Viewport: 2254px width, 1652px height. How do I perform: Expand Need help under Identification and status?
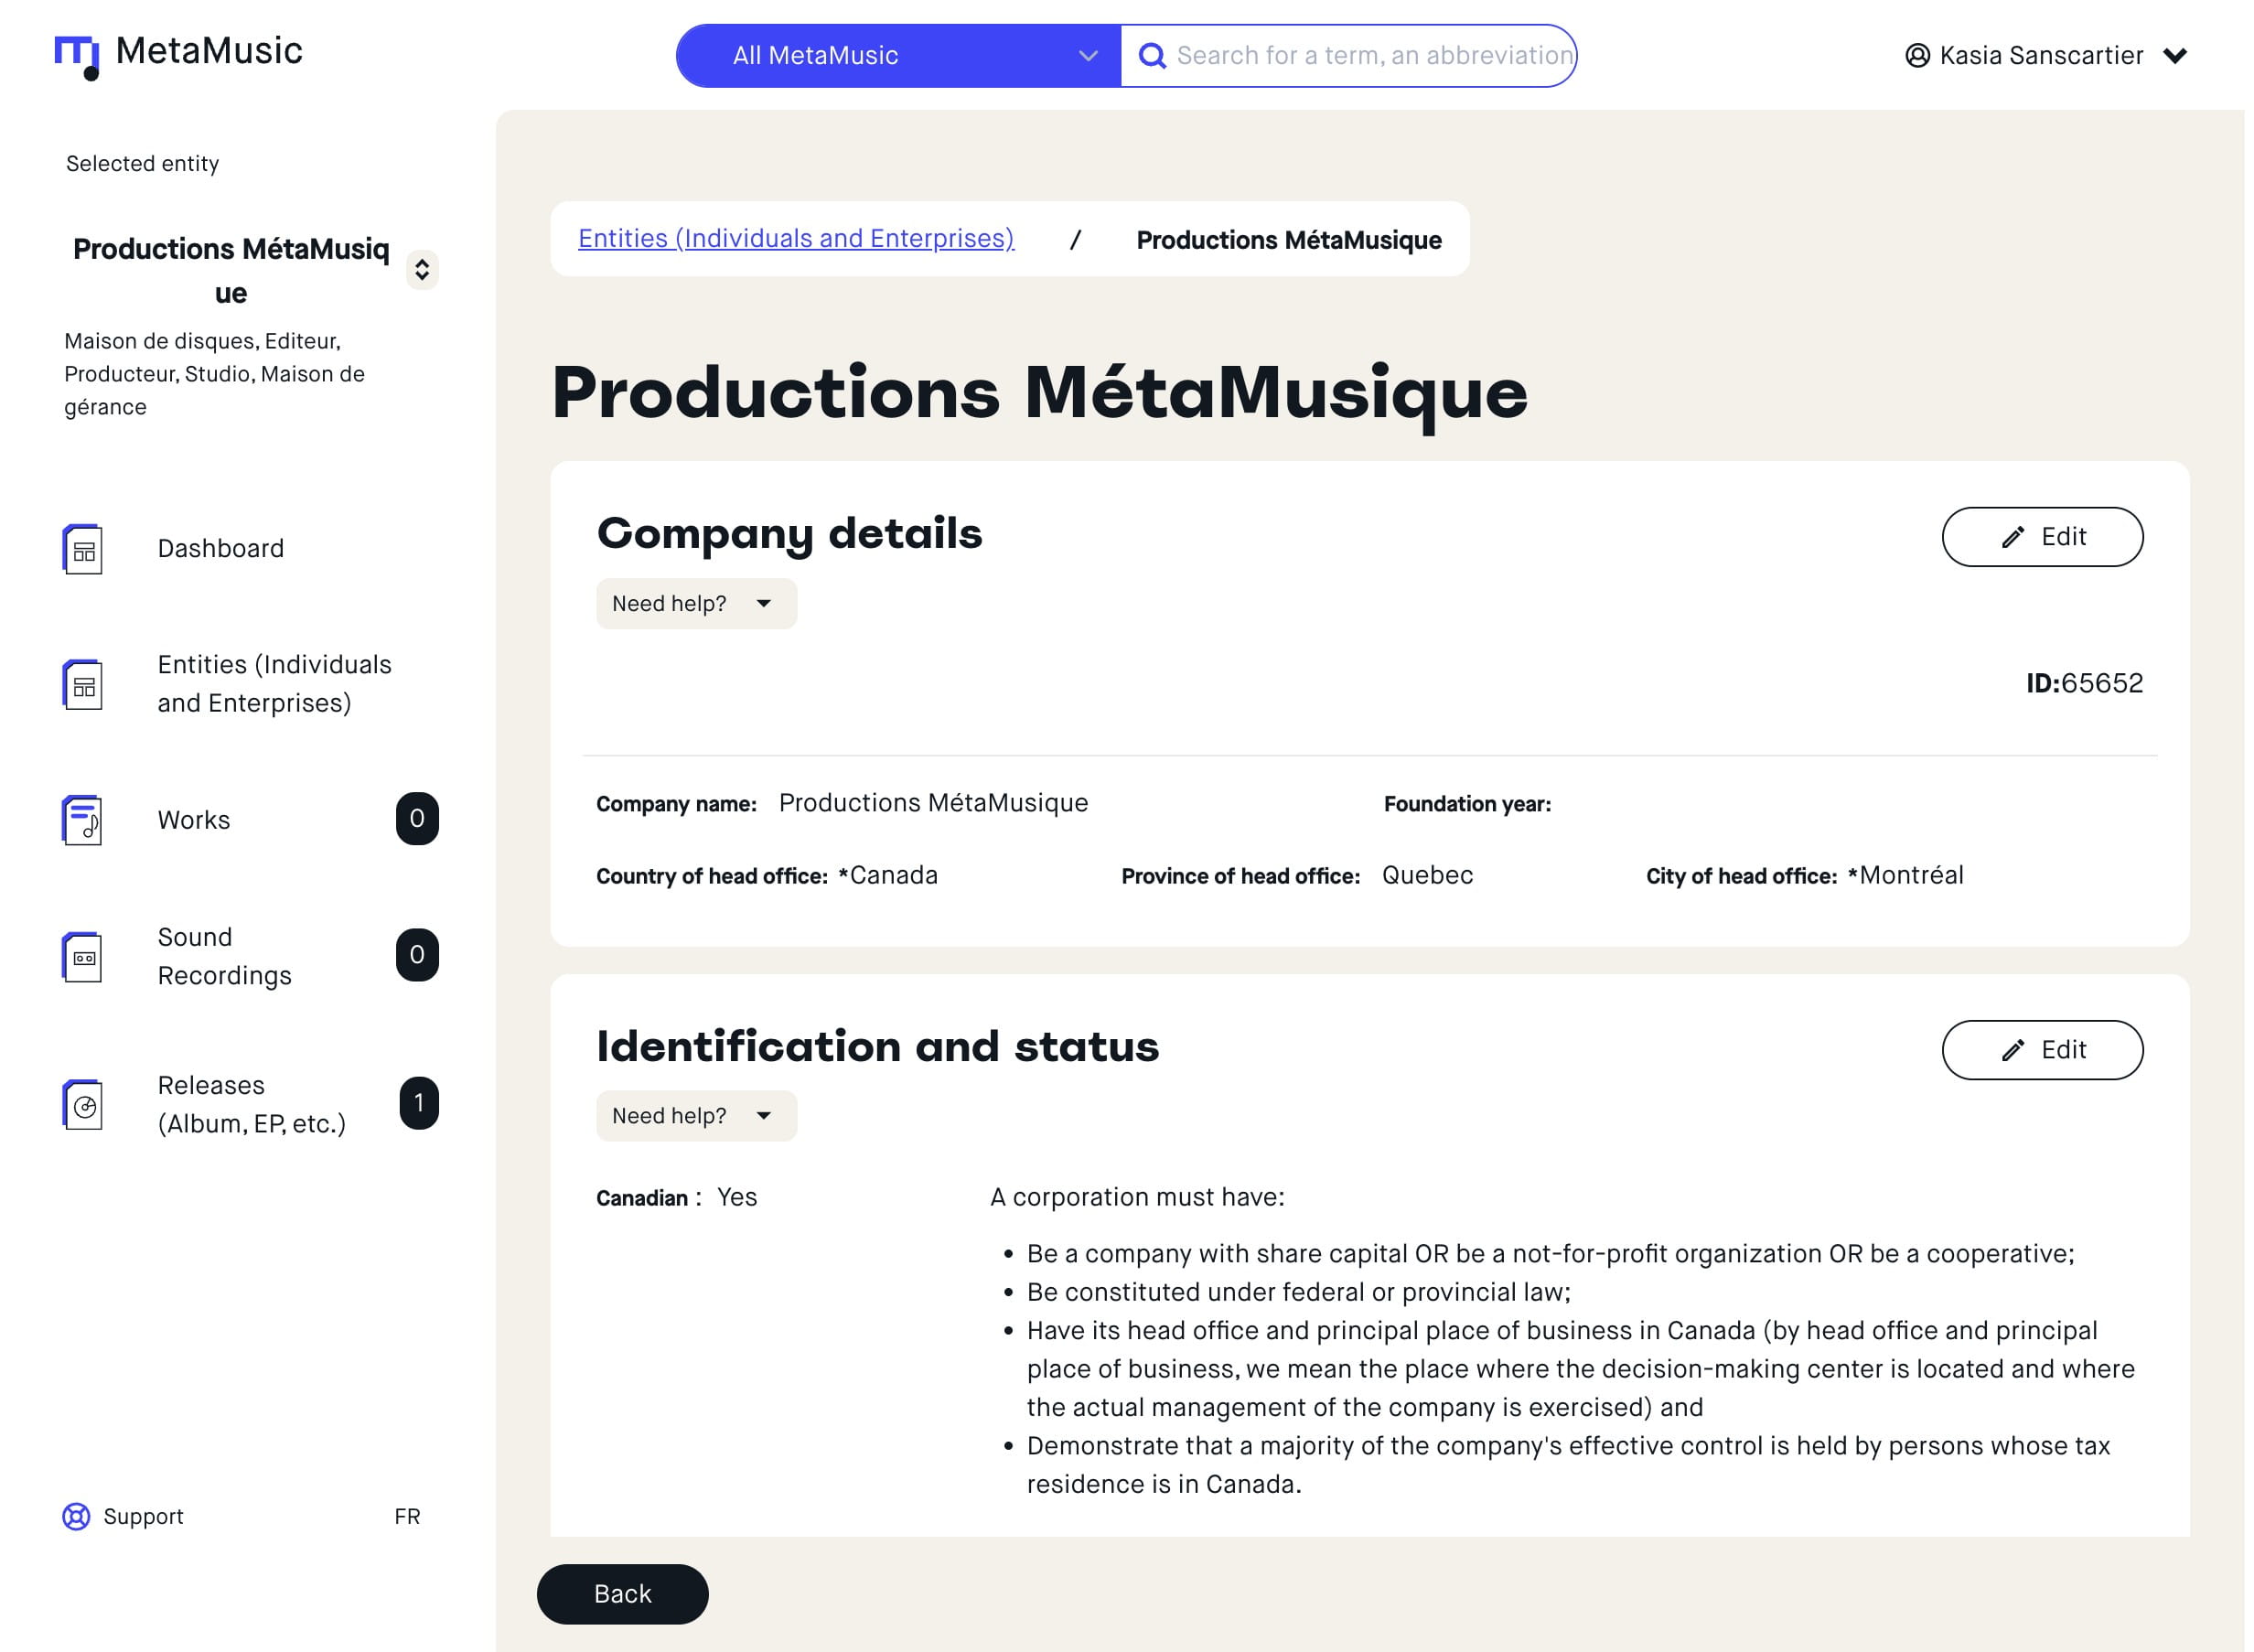click(696, 1116)
